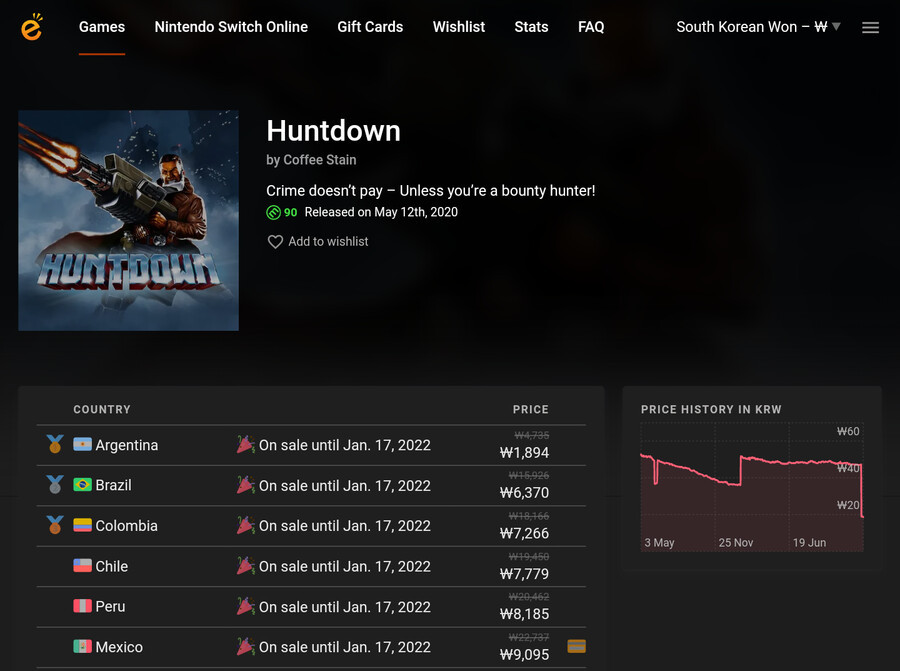
Task: Click the ₩1,894 Argentina sale price
Action: [524, 452]
